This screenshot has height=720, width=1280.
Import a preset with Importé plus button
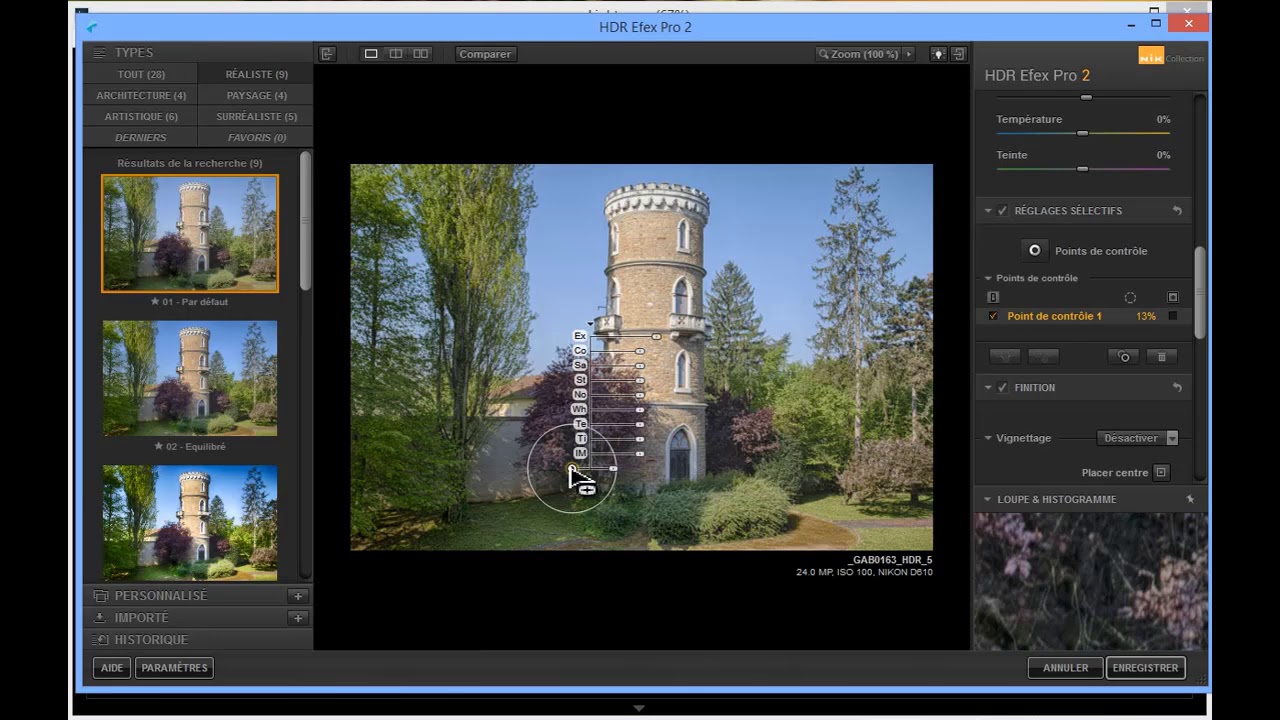297,618
